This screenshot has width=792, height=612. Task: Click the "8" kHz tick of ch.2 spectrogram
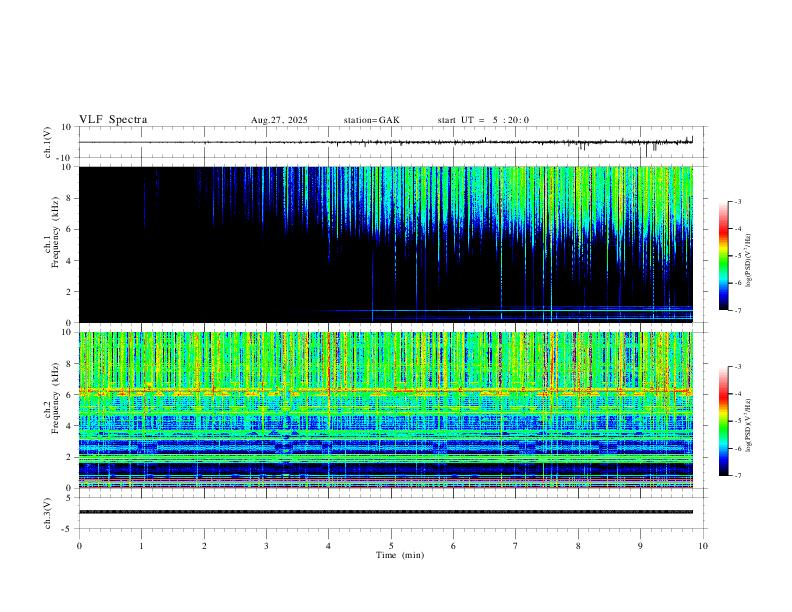(x=70, y=364)
